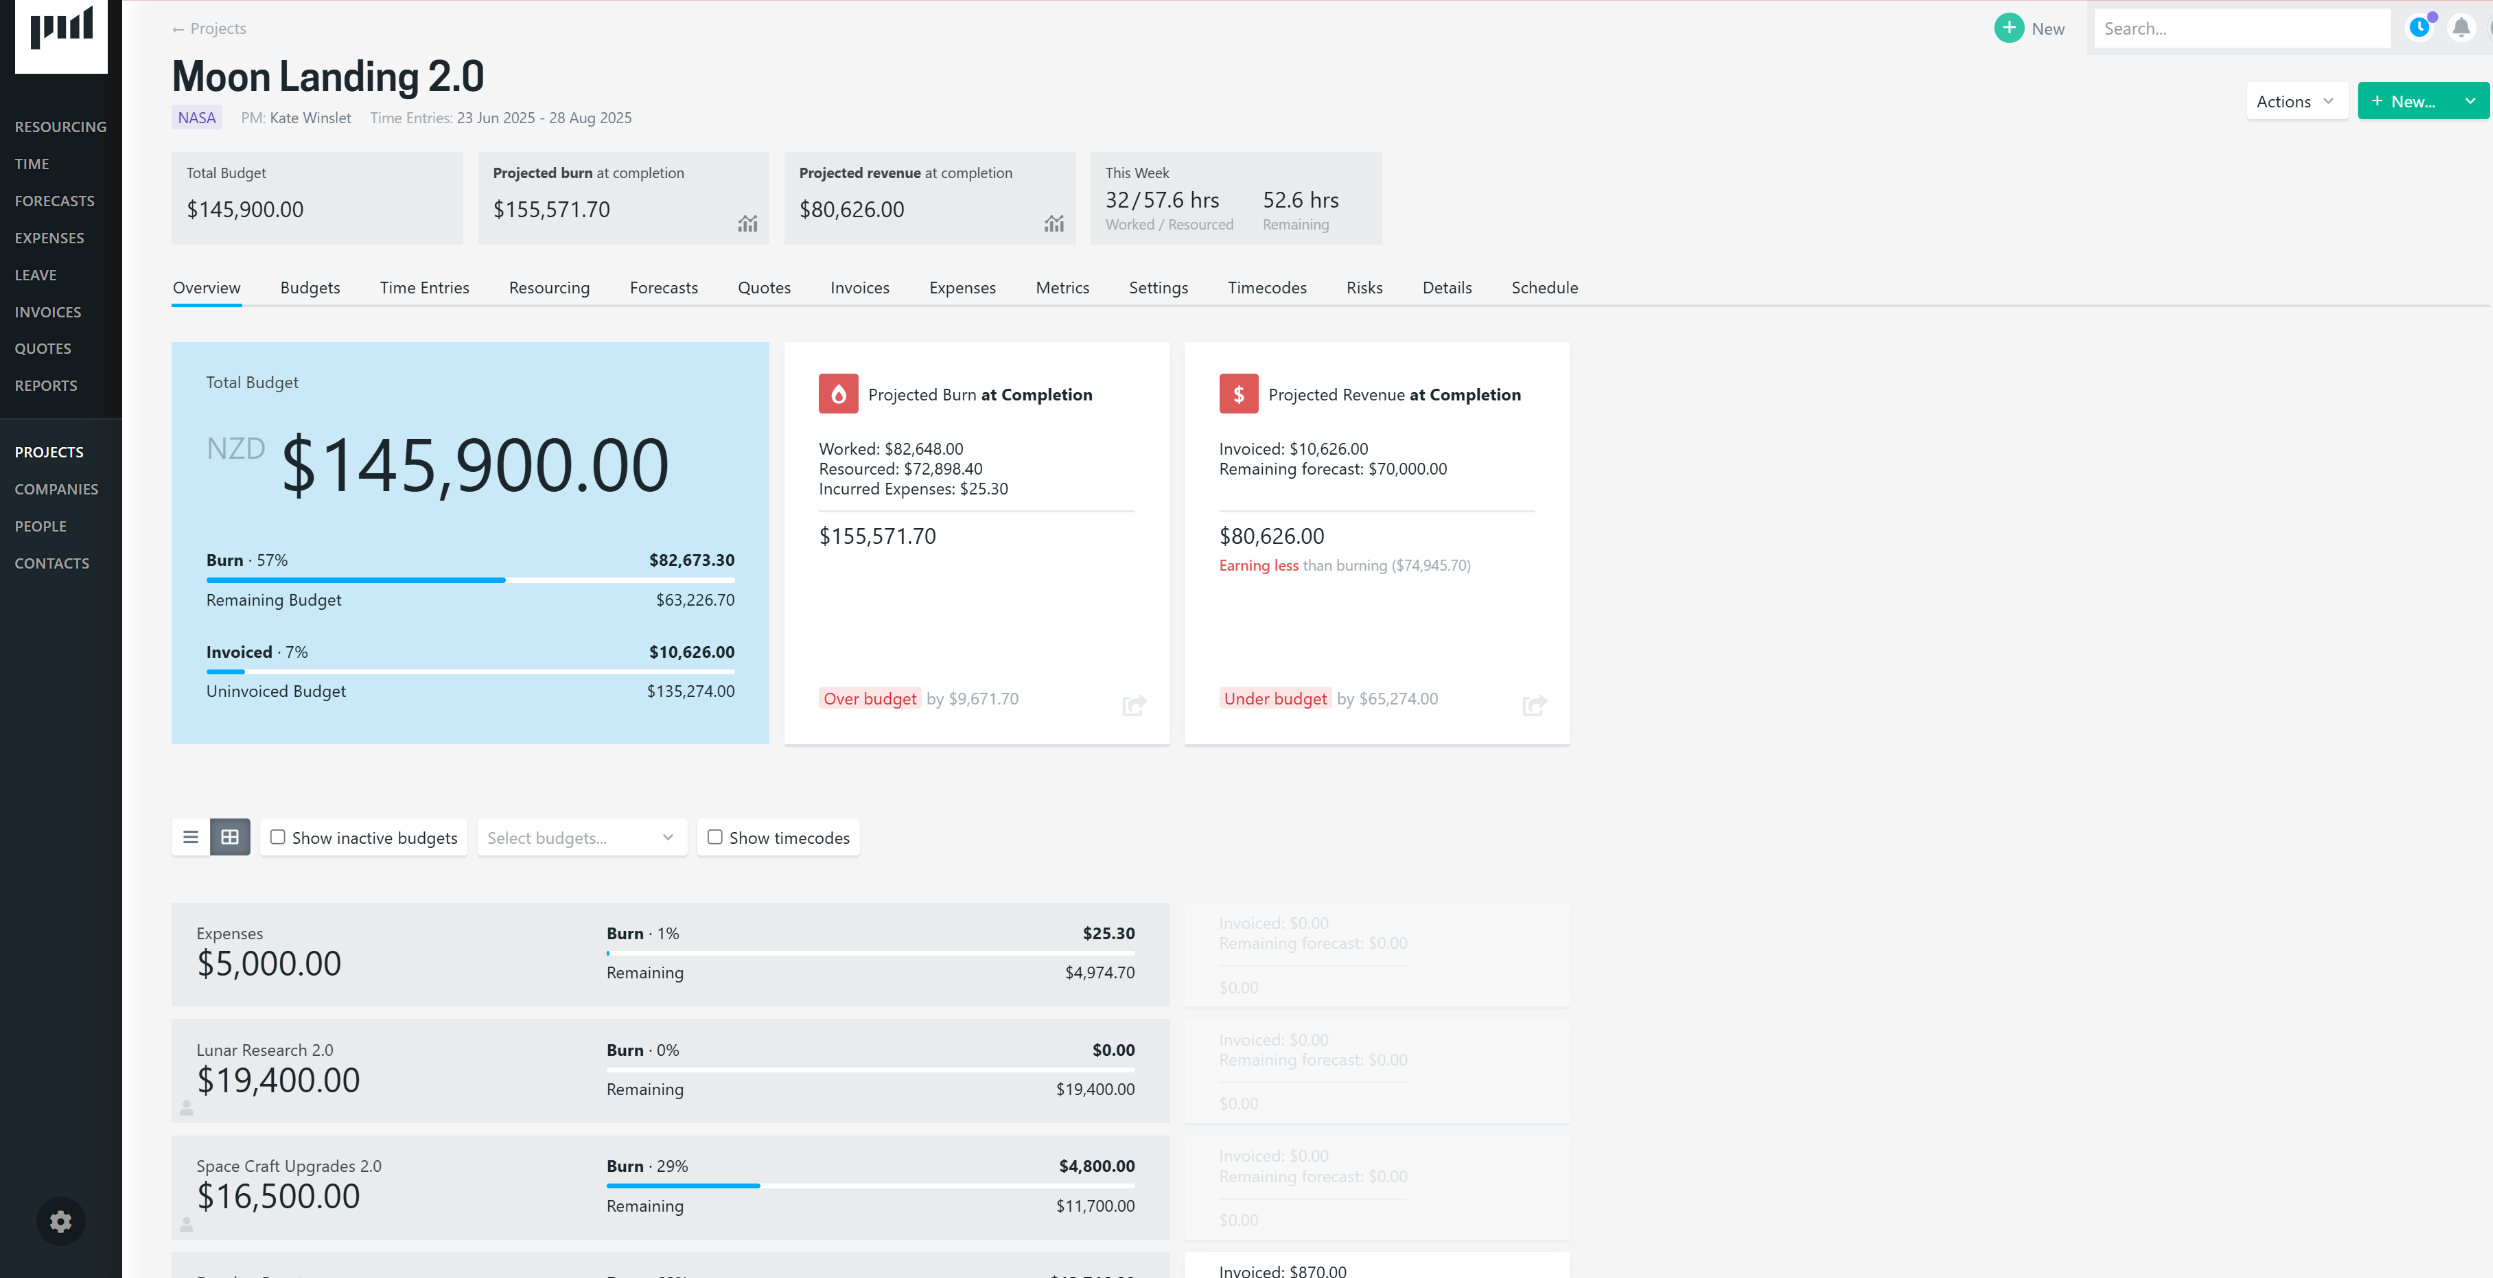The width and height of the screenshot is (2493, 1278).
Task: Click the share icon on Projected Burn panel
Action: coord(1133,705)
